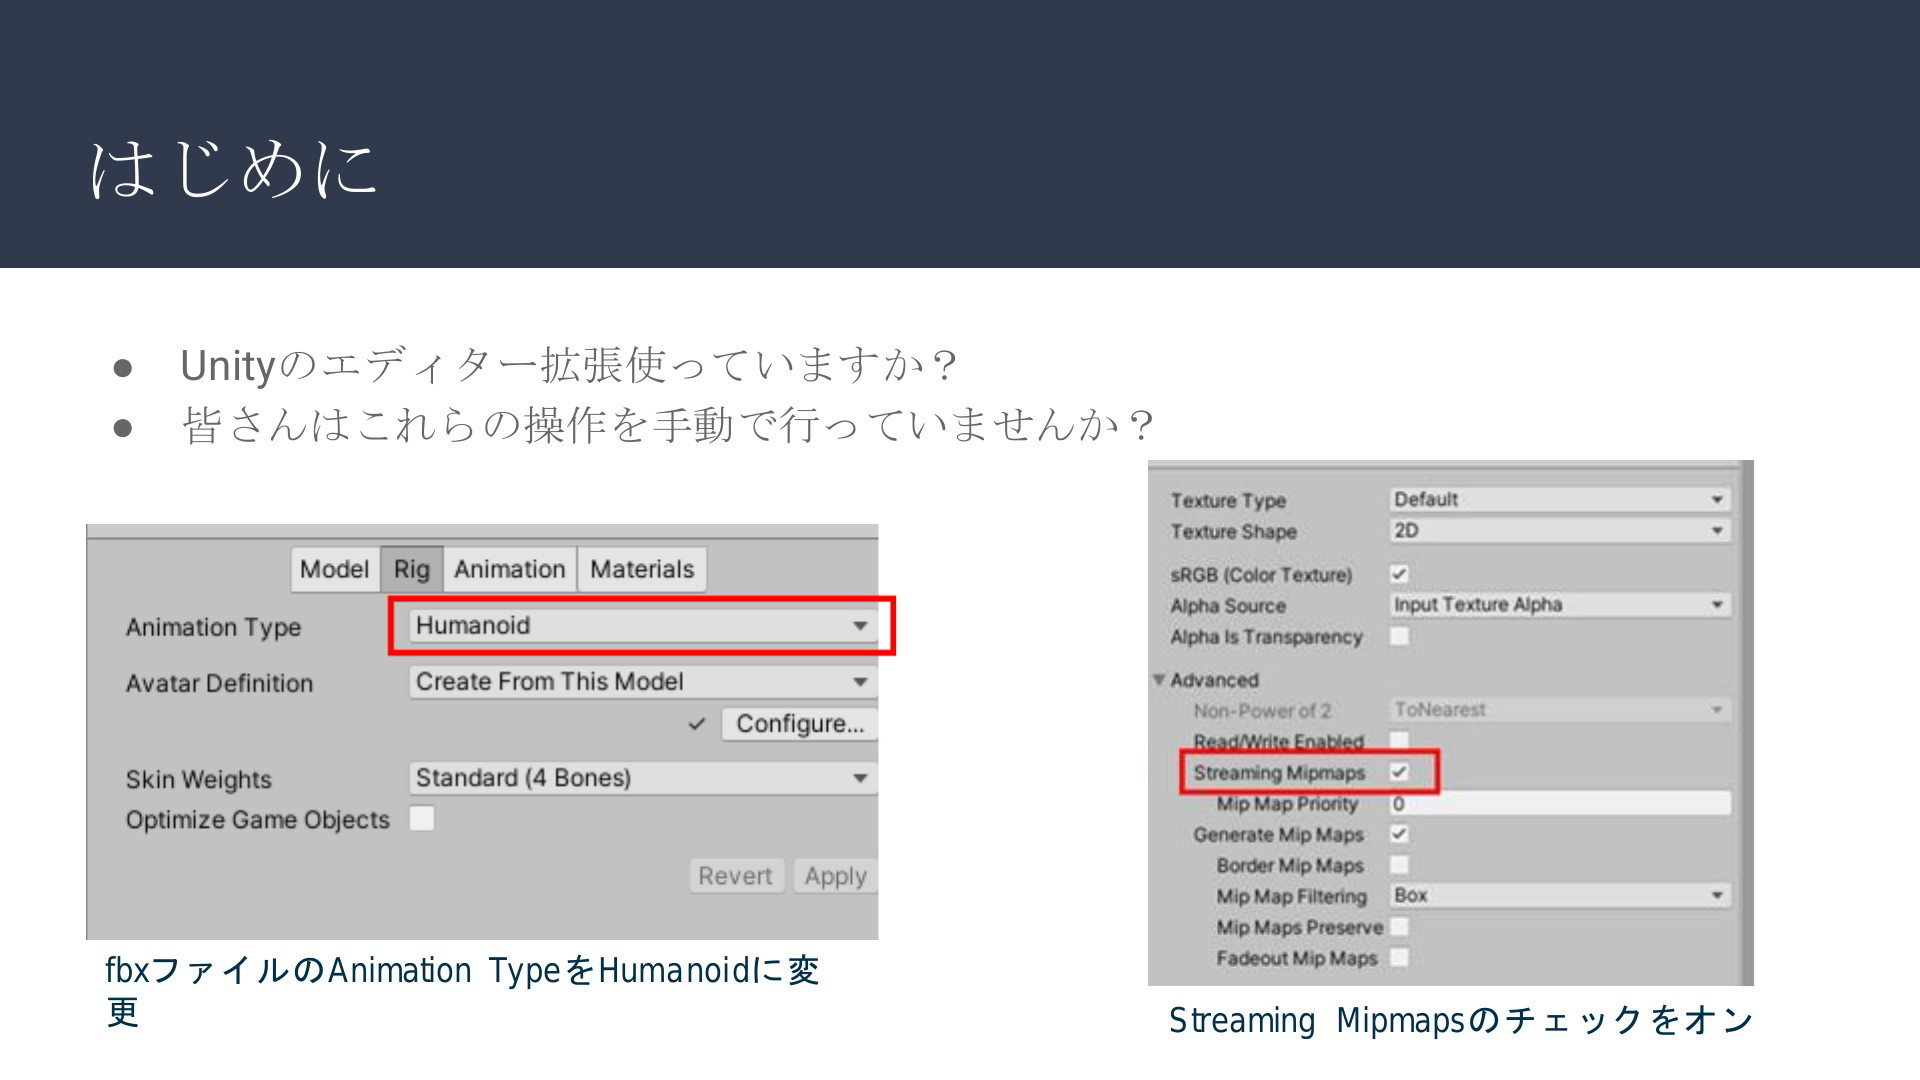
Task: Click the Configure... button
Action: [x=800, y=724]
